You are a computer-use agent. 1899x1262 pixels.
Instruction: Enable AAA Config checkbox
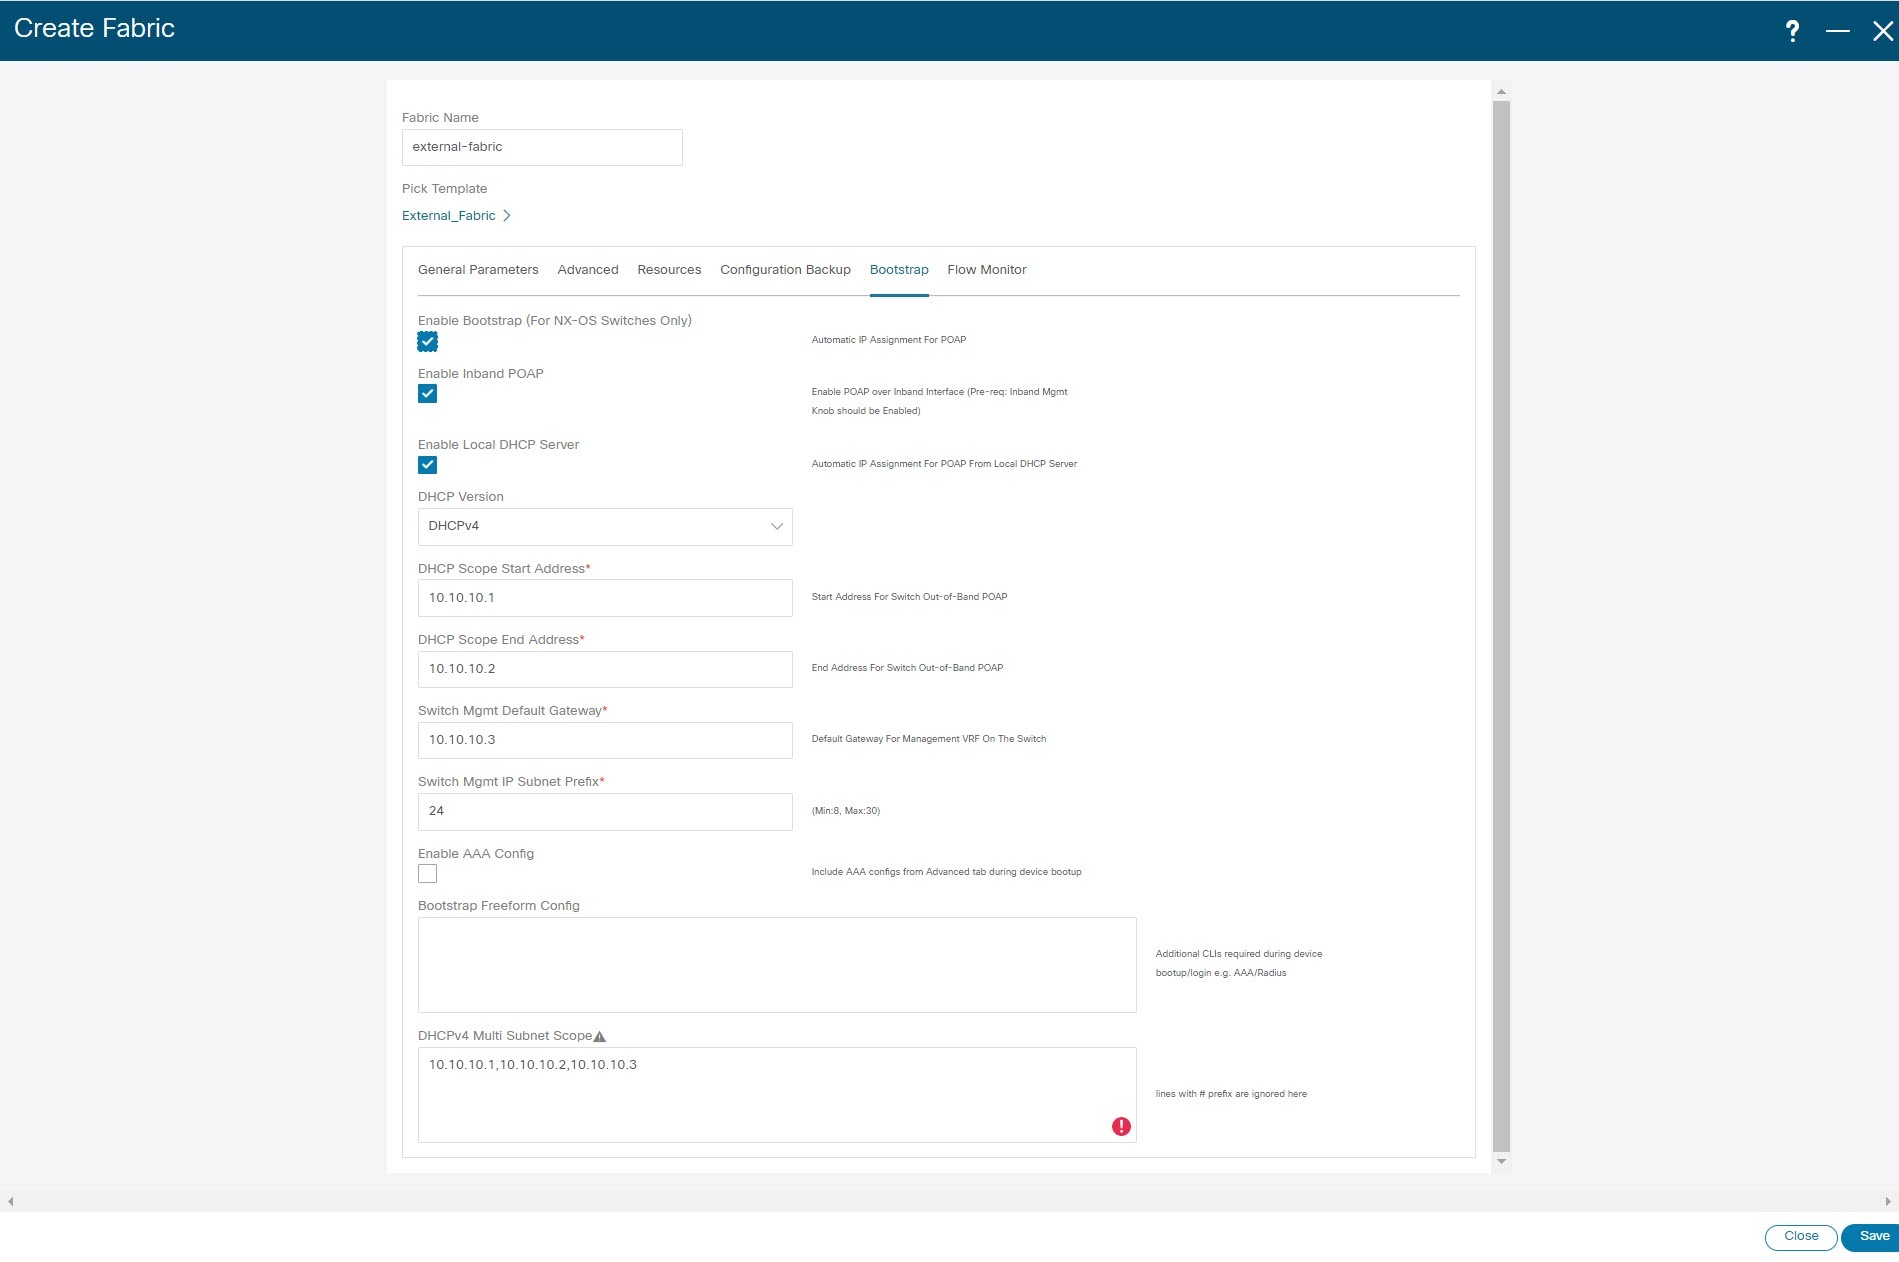pos(427,873)
